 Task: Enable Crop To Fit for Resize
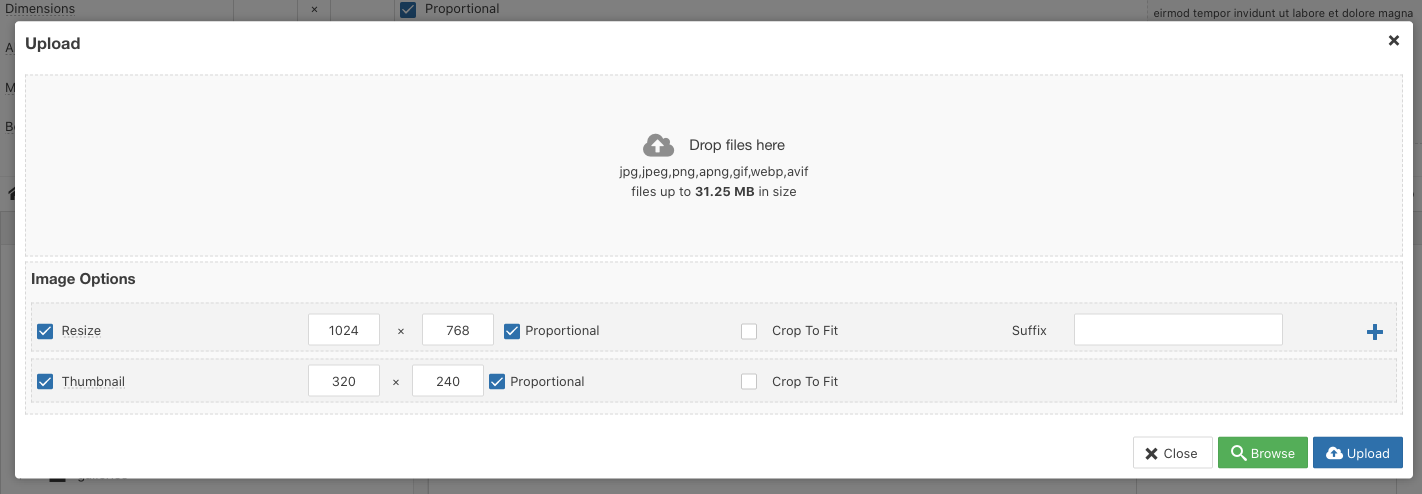tap(749, 331)
